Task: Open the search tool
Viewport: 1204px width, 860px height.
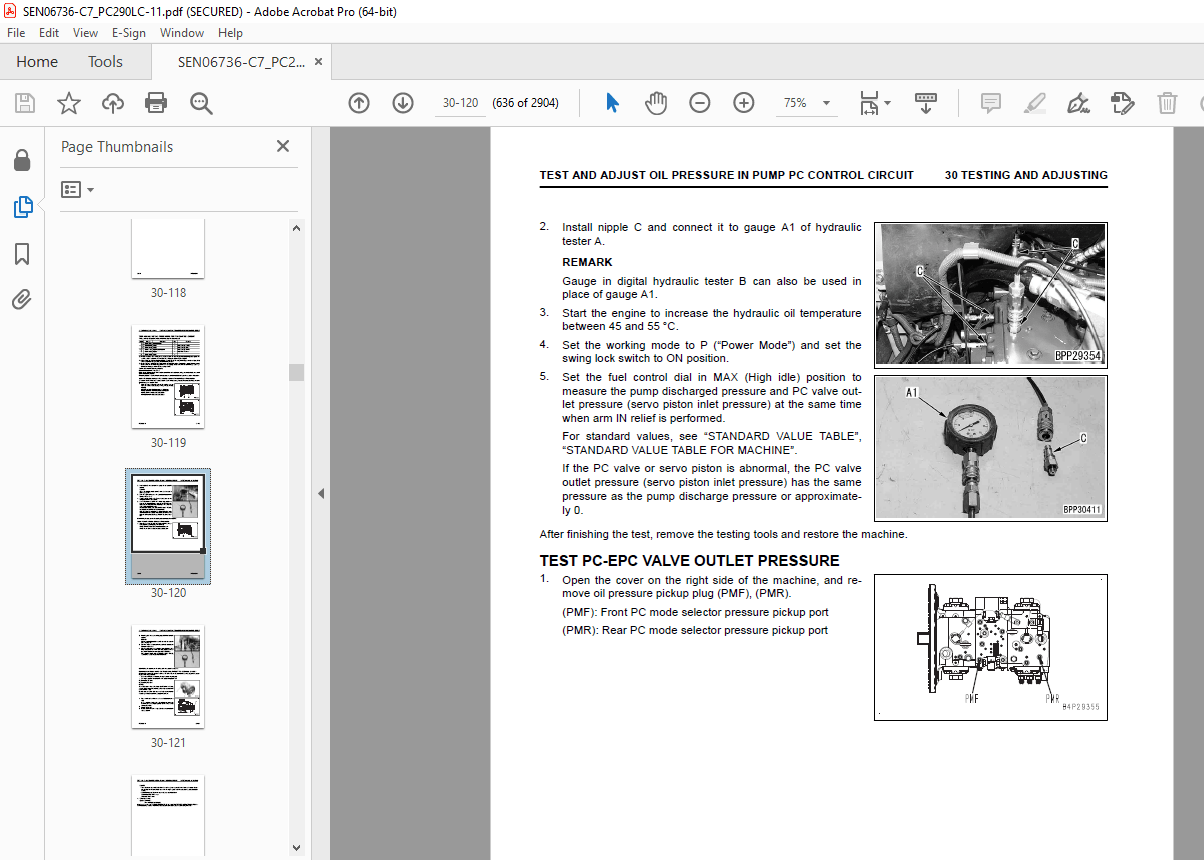Action: click(x=200, y=103)
